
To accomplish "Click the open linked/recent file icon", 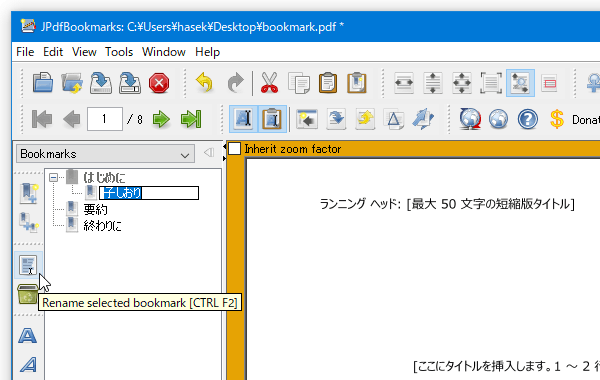I will pos(72,83).
